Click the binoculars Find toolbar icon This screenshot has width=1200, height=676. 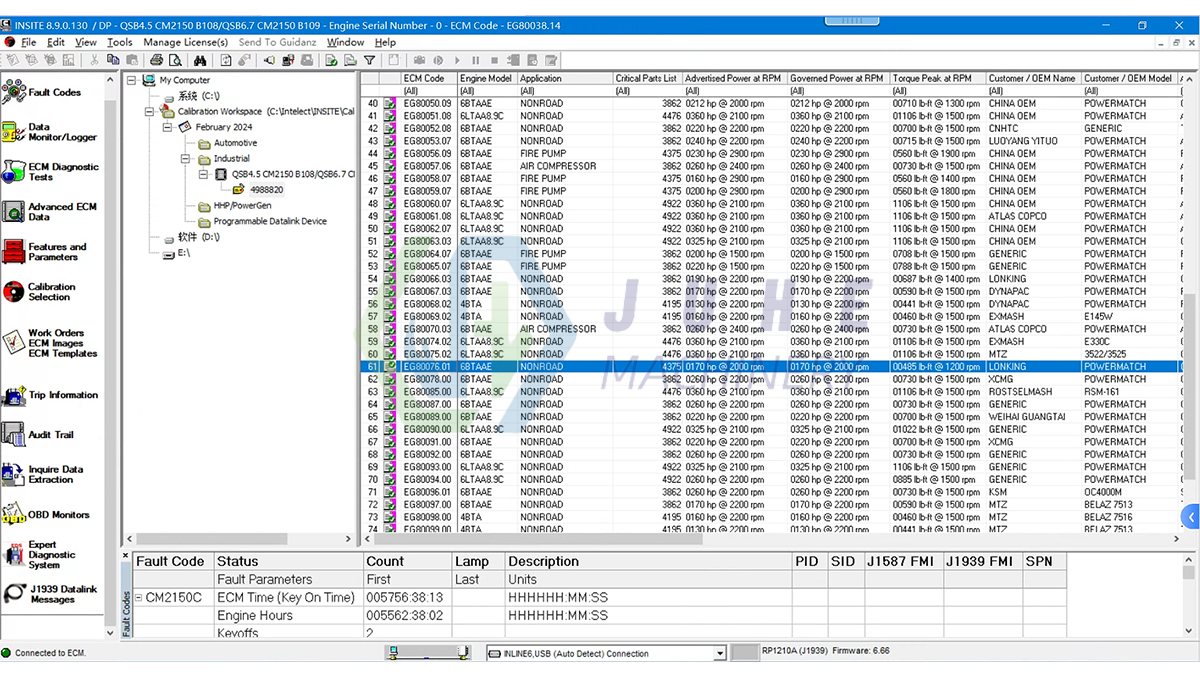point(202,60)
